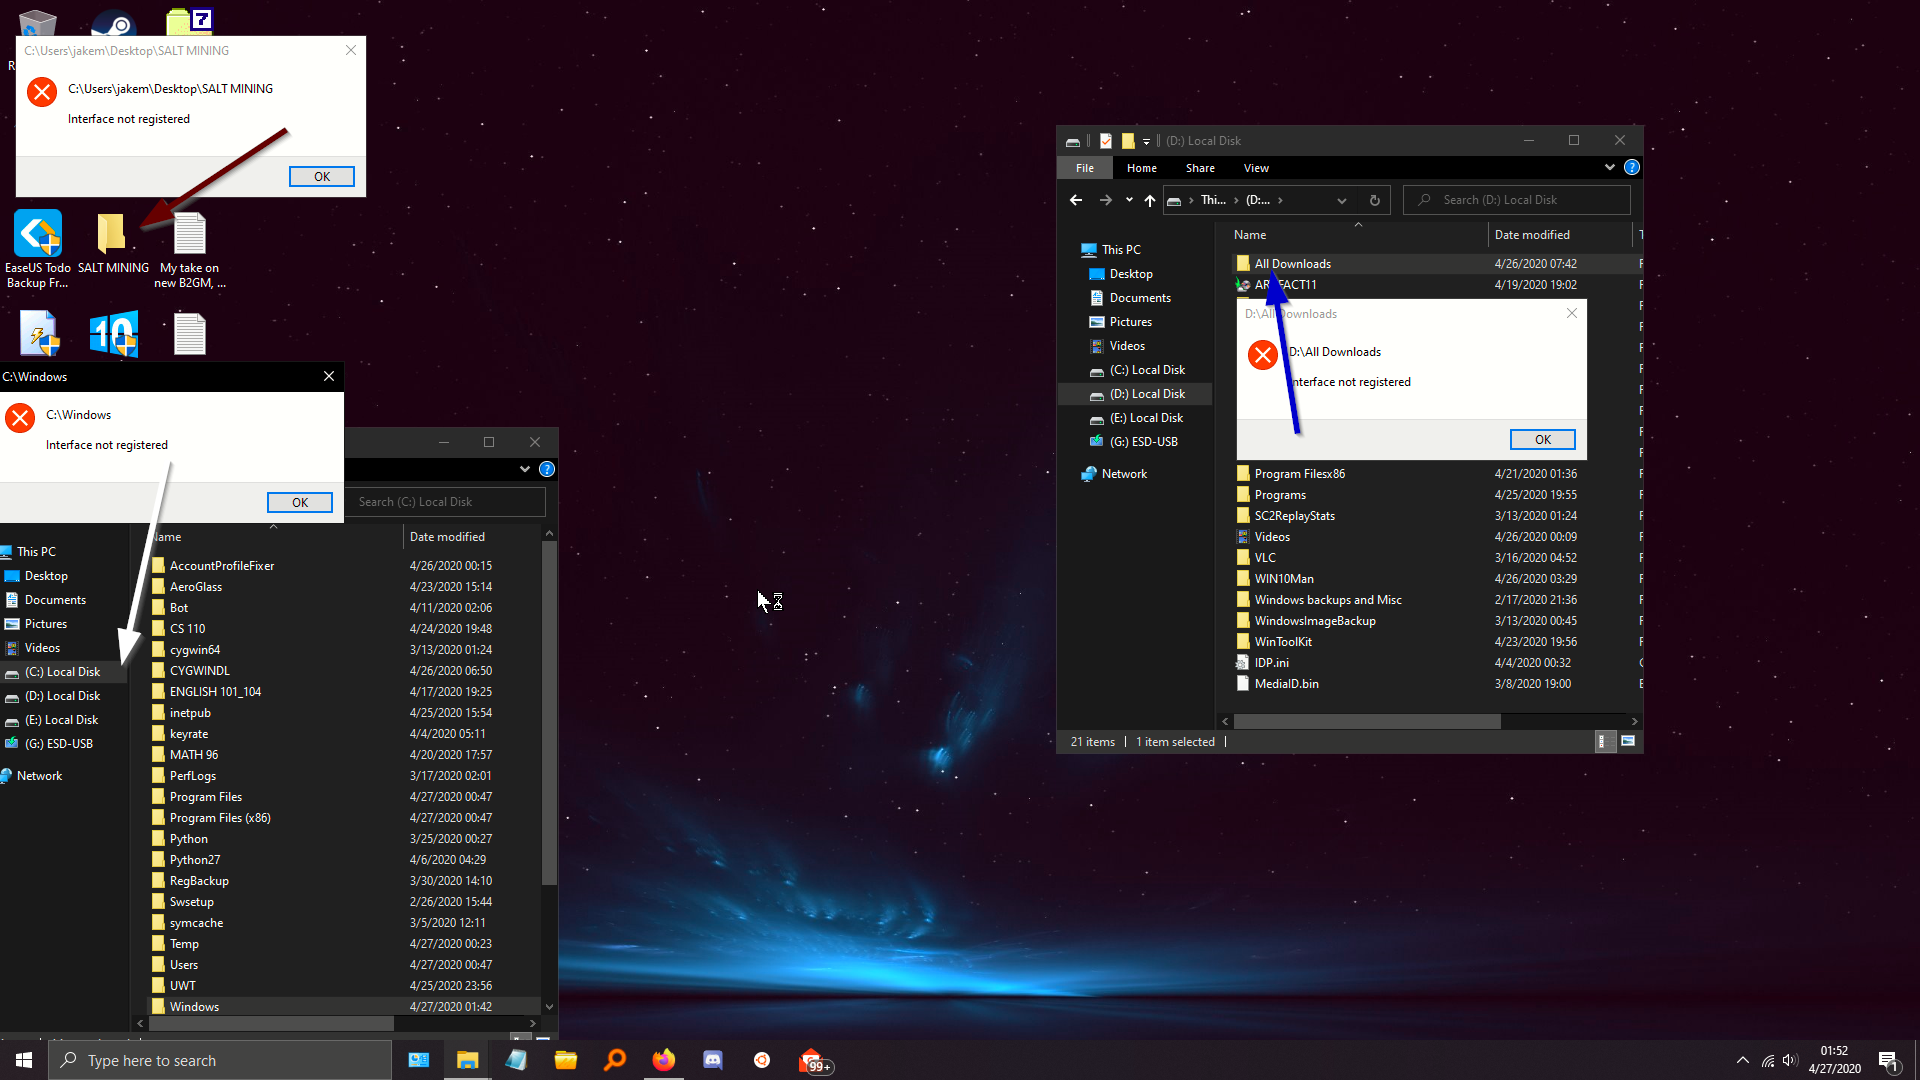Select (E:) Local Disk in the navigation pane
The image size is (1920, 1080).
pyautogui.click(x=1148, y=417)
